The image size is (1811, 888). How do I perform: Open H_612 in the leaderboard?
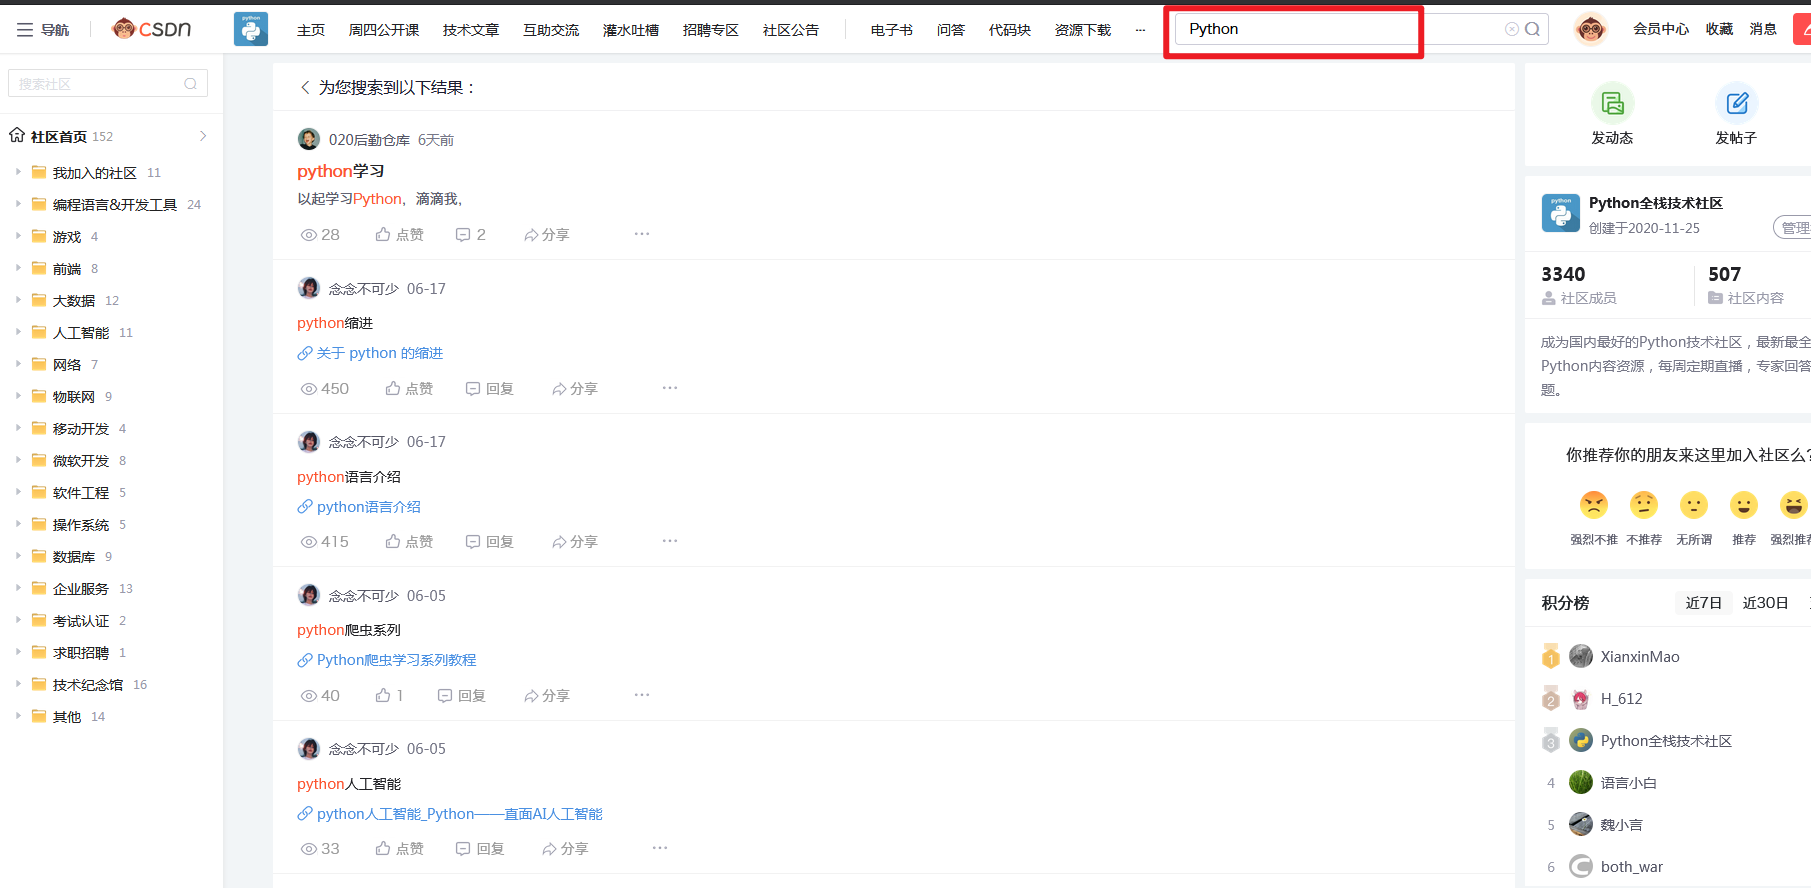point(1621,699)
